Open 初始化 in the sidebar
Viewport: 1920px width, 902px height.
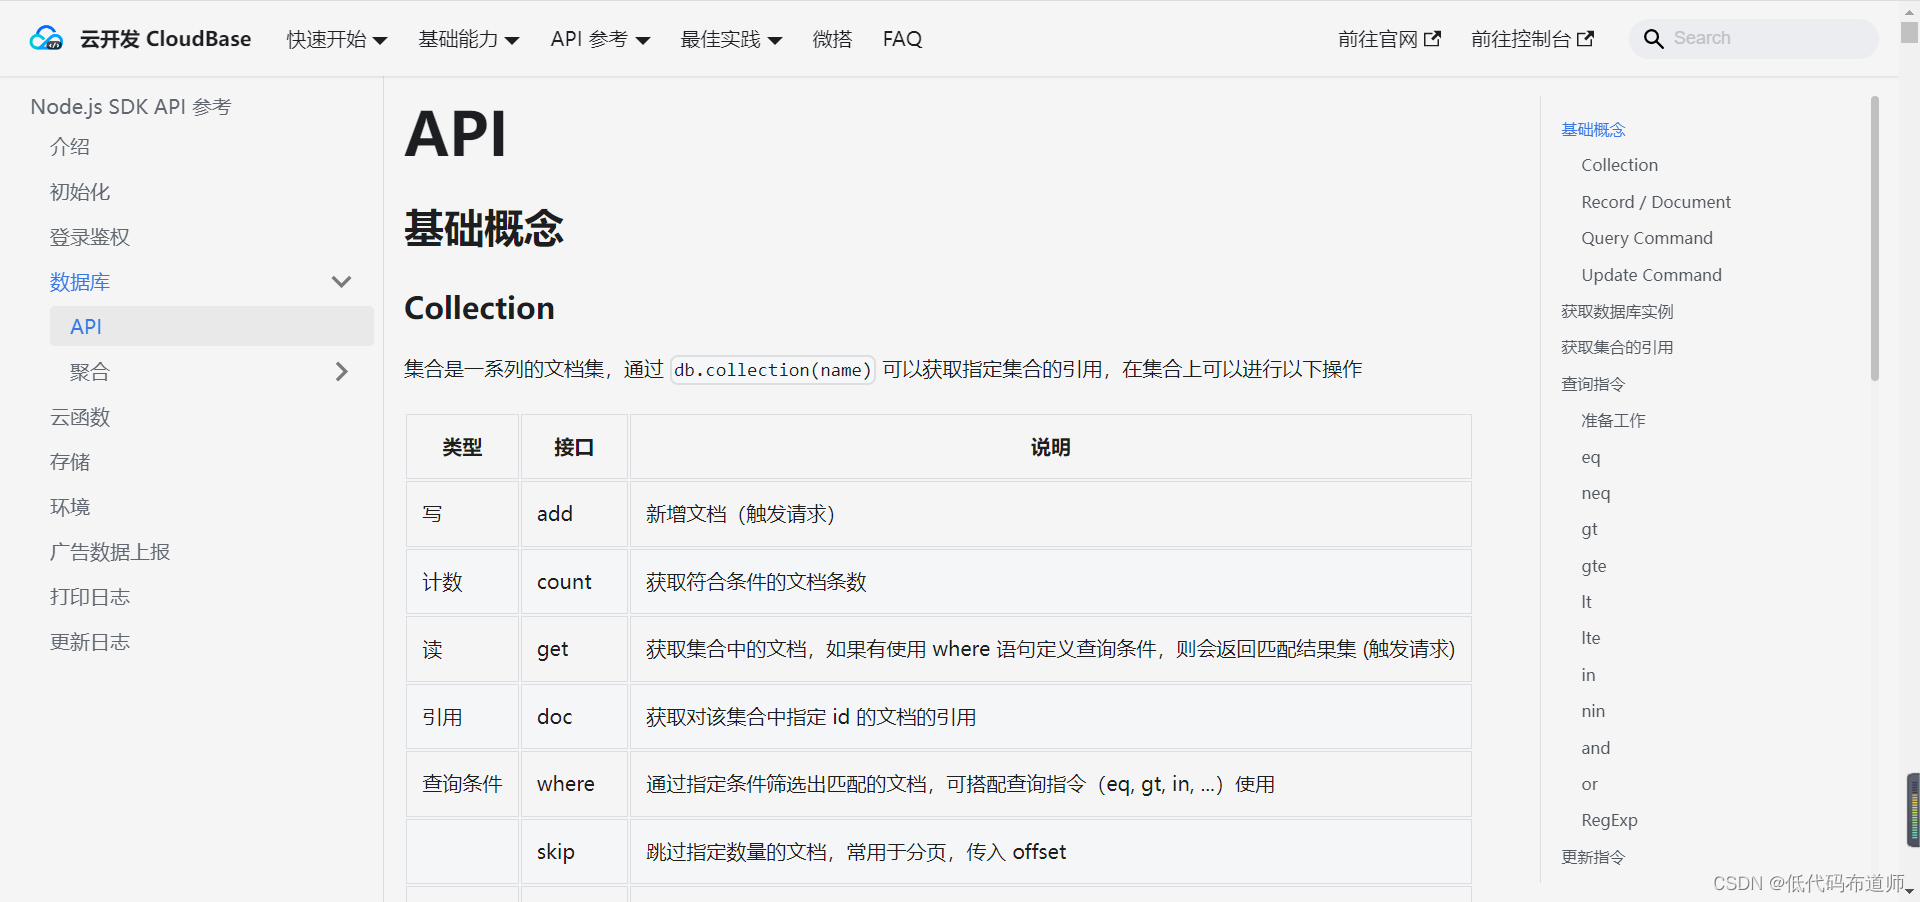click(80, 192)
